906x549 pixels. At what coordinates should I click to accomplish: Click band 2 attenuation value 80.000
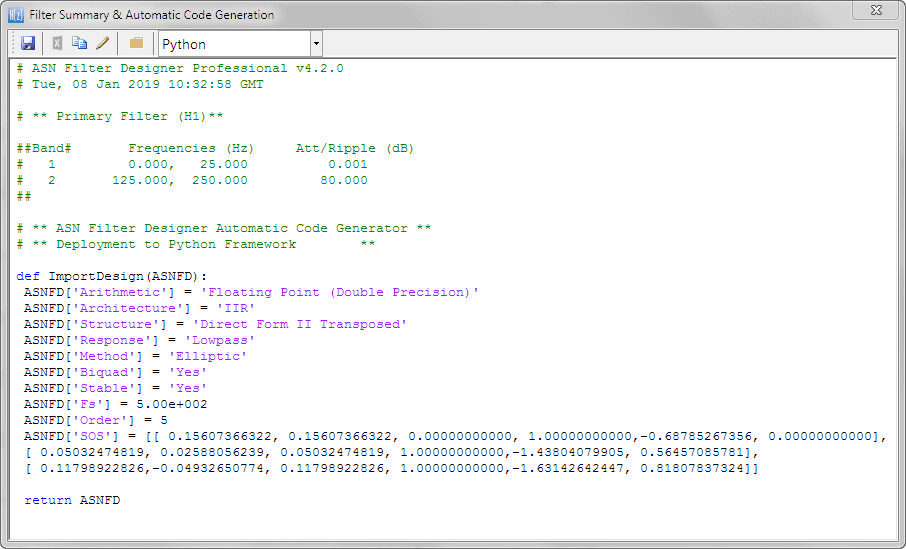(x=344, y=180)
